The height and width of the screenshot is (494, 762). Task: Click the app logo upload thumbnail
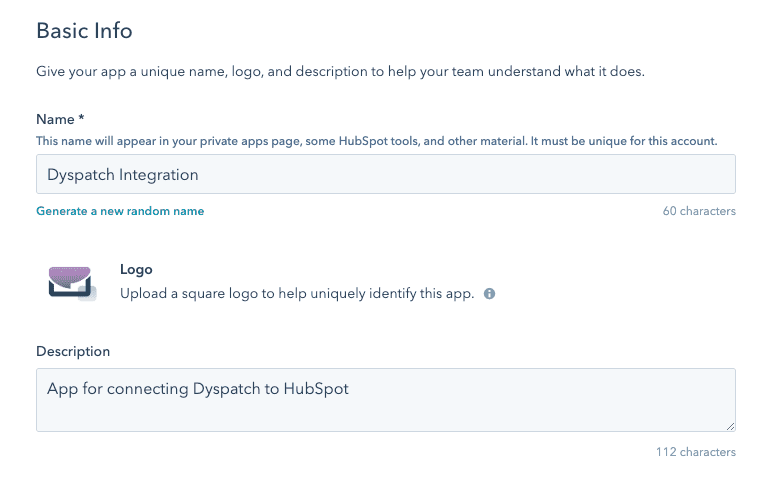coord(72,283)
